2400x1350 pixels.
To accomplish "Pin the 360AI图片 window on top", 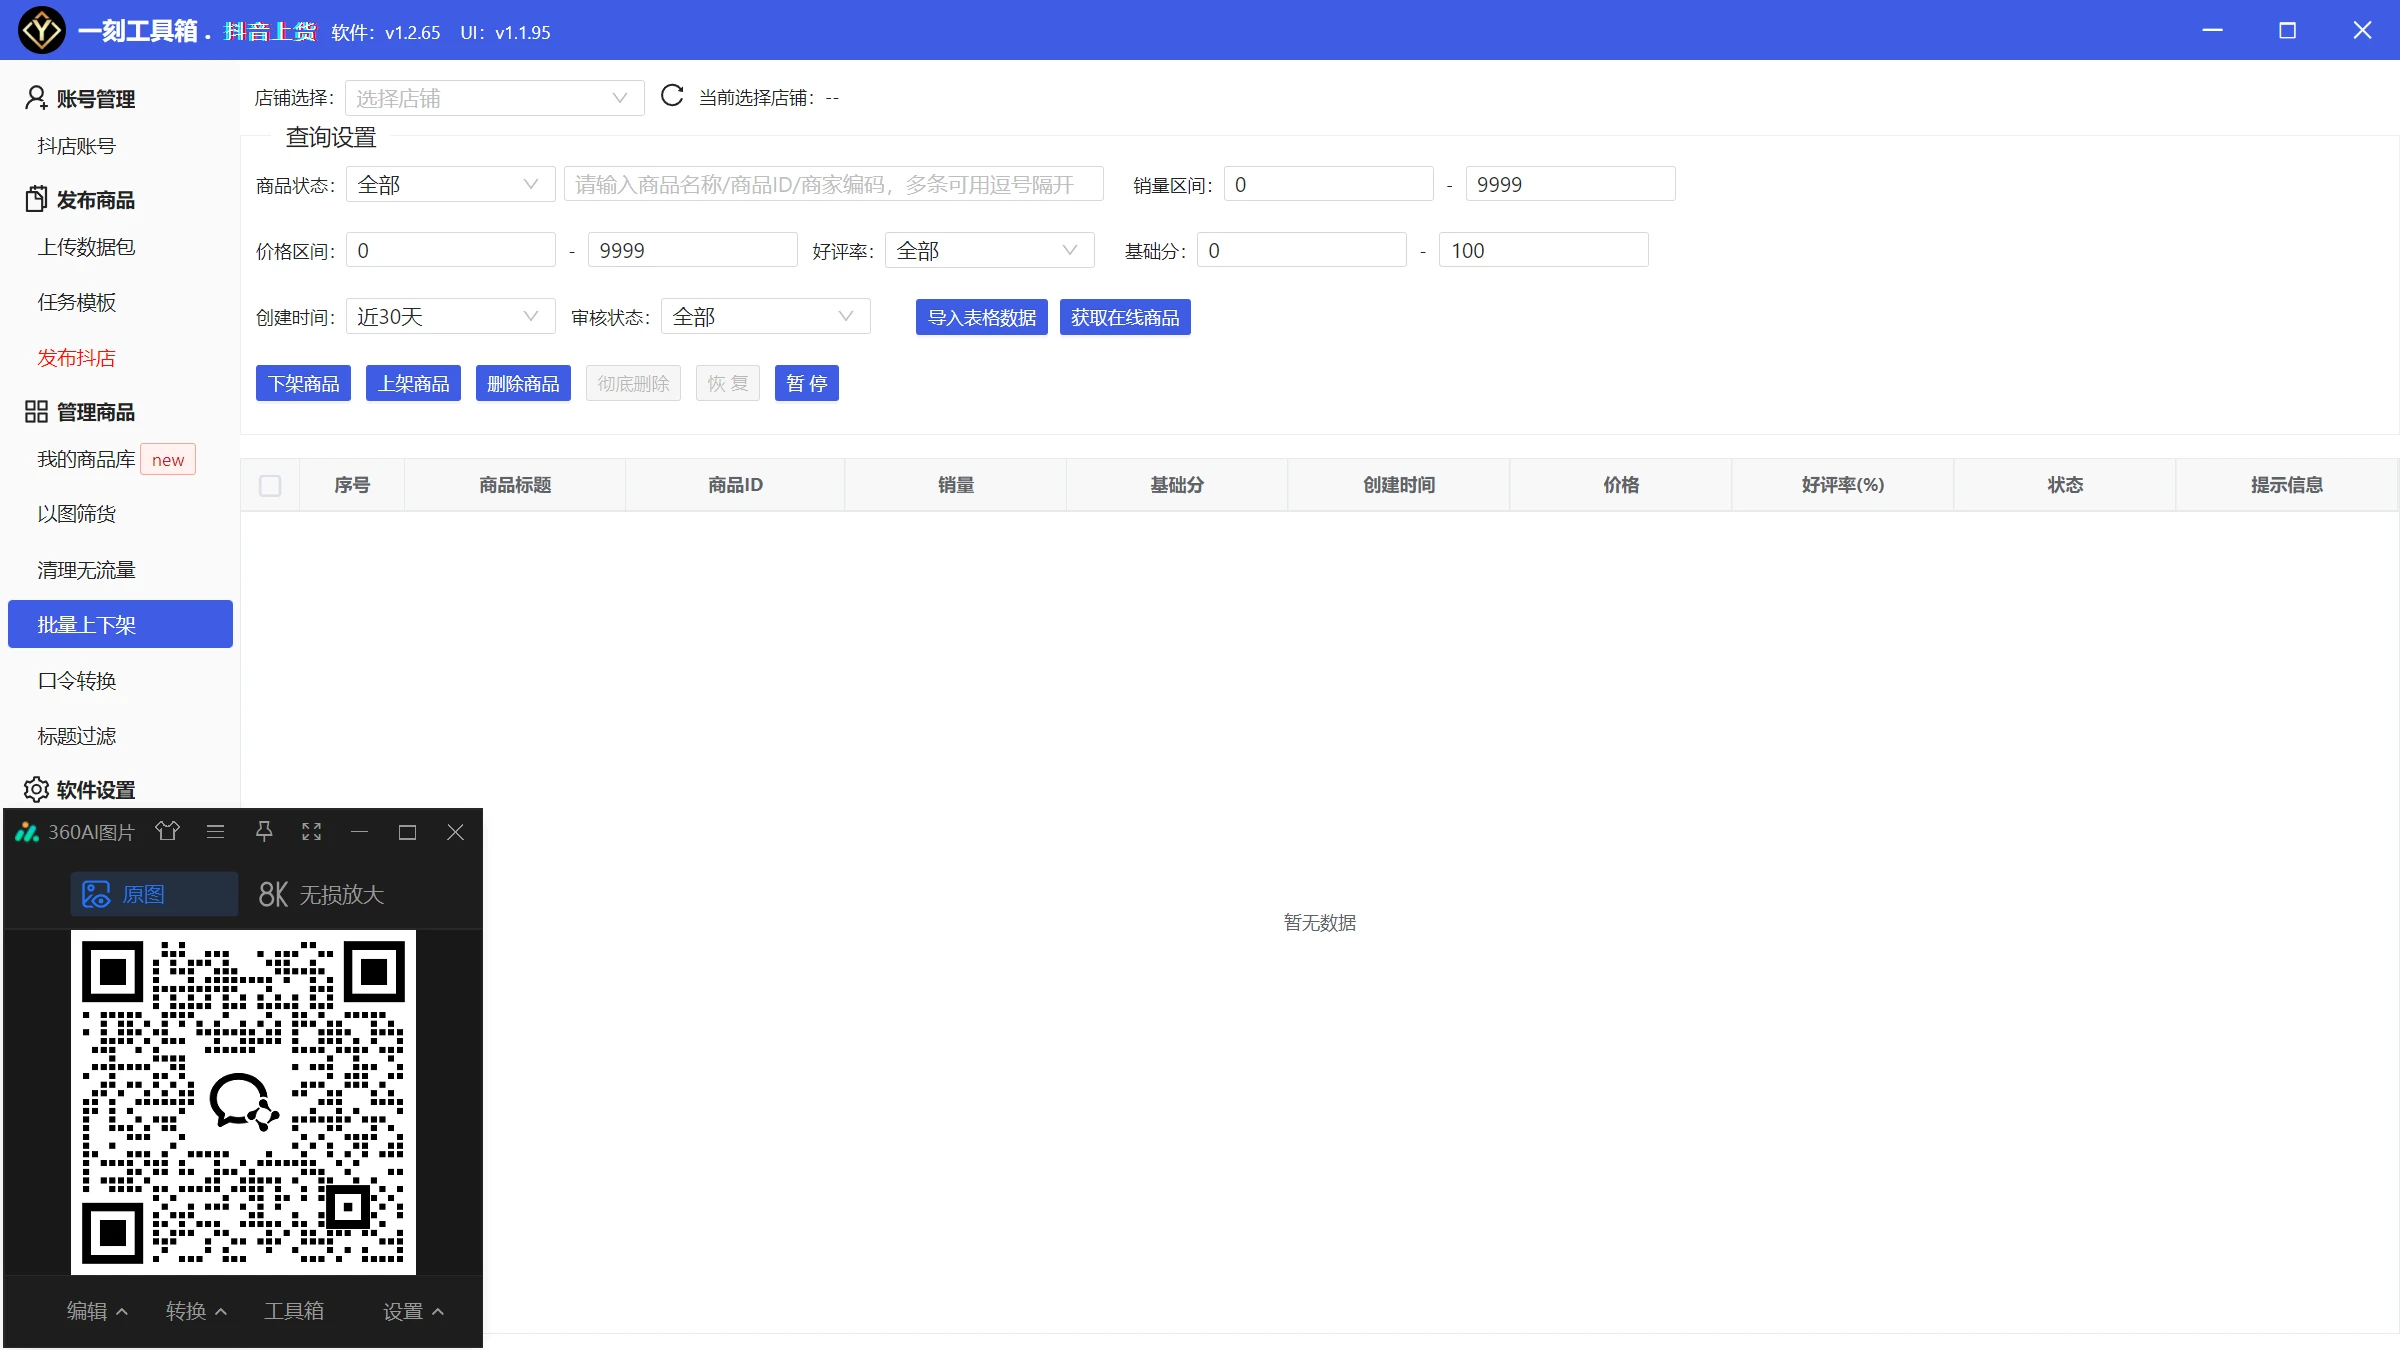I will point(264,832).
